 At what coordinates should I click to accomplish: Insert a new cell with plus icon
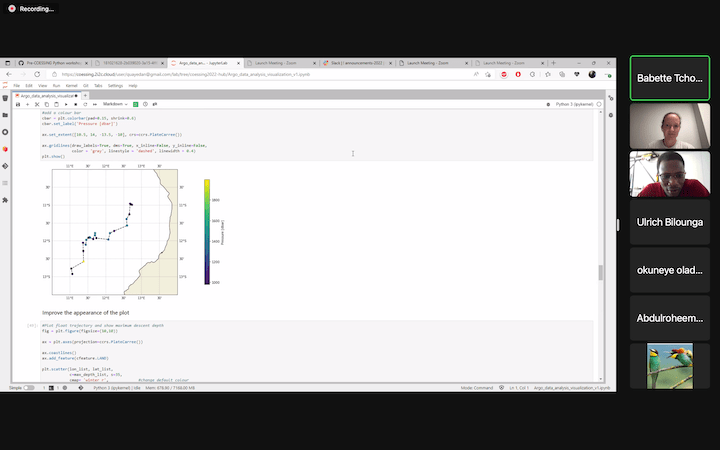point(27,104)
